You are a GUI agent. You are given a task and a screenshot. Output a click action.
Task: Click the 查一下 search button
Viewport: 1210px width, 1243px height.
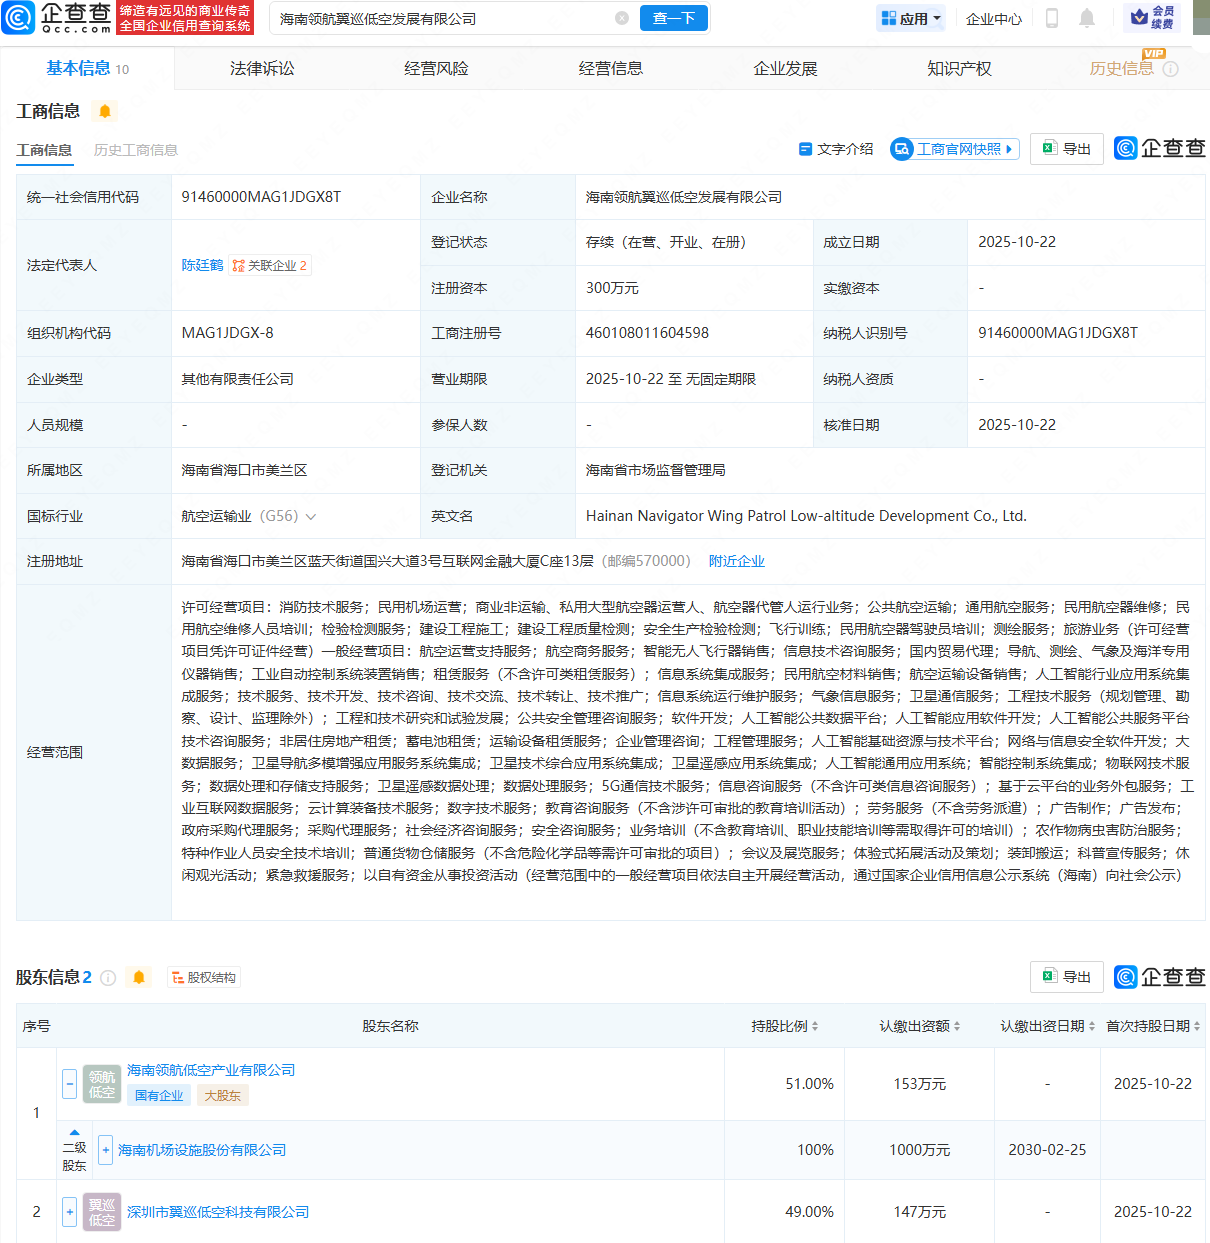coord(673,18)
